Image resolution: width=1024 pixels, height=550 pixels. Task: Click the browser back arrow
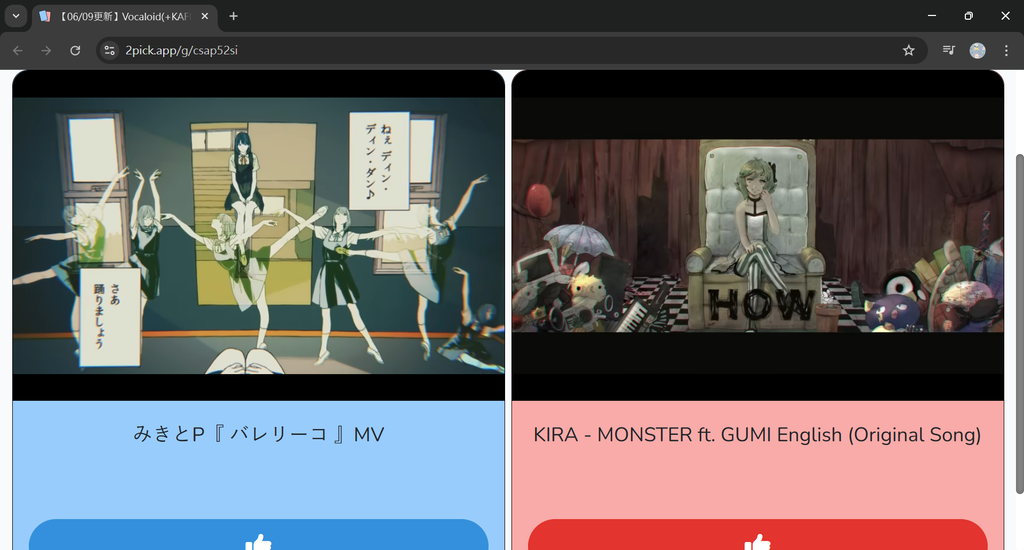point(18,50)
